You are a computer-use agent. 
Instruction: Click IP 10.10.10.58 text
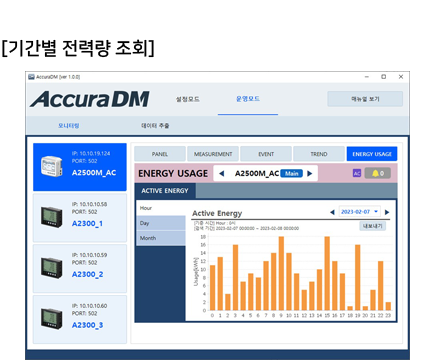[x=89, y=204]
